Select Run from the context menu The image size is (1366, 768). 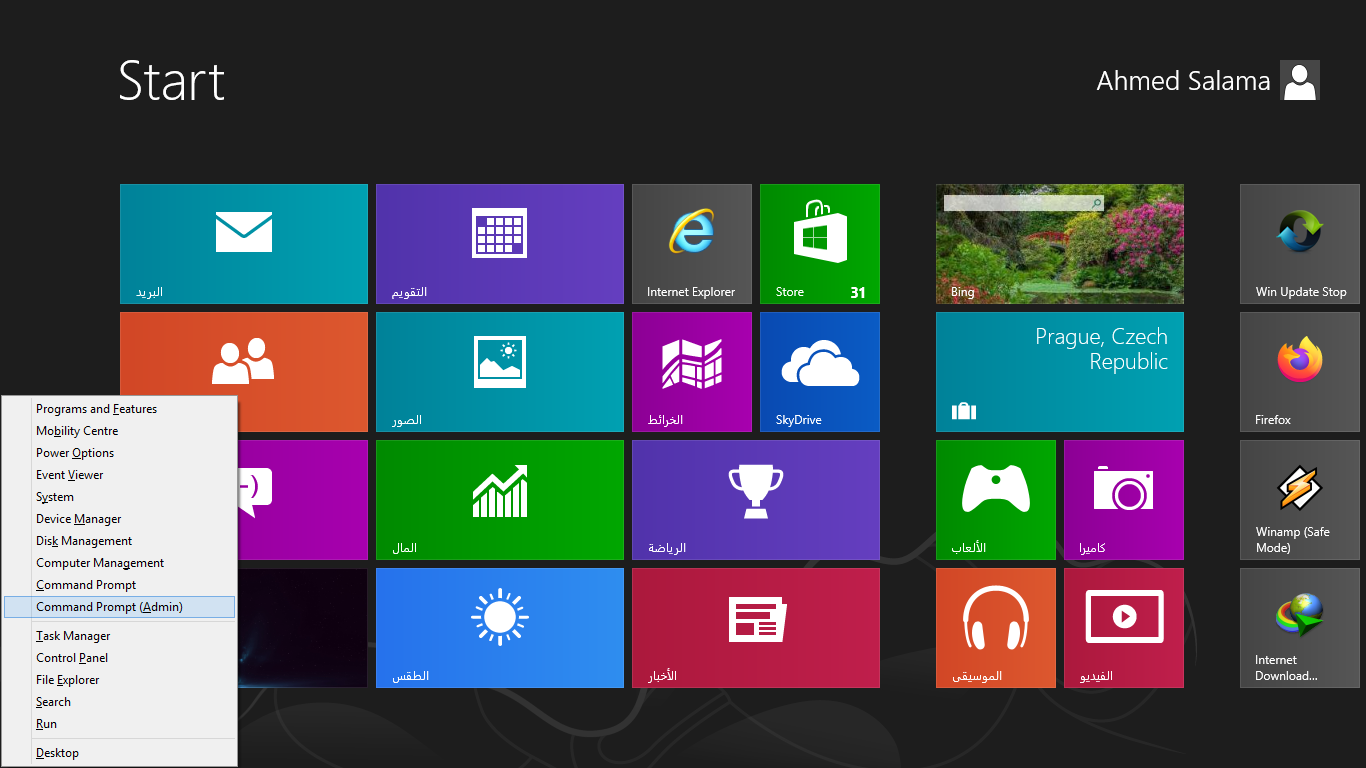click(x=120, y=724)
